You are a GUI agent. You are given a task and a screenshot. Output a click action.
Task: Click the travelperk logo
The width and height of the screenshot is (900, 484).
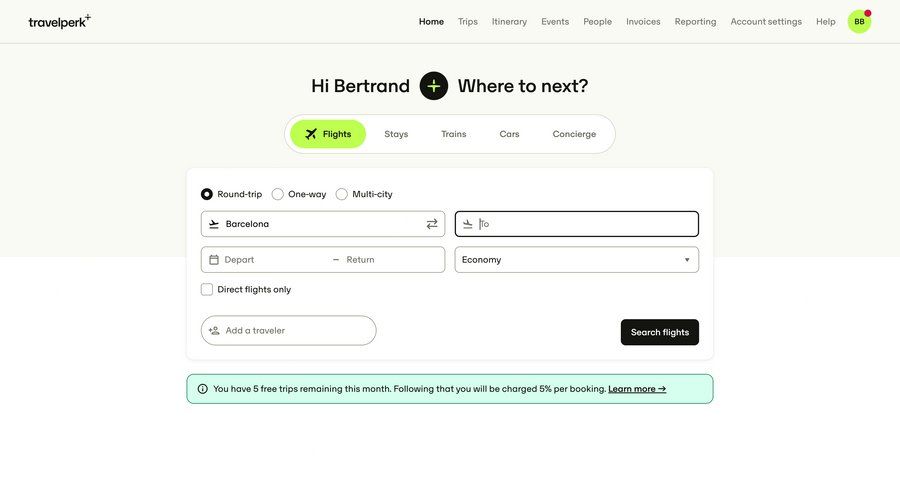tap(59, 21)
